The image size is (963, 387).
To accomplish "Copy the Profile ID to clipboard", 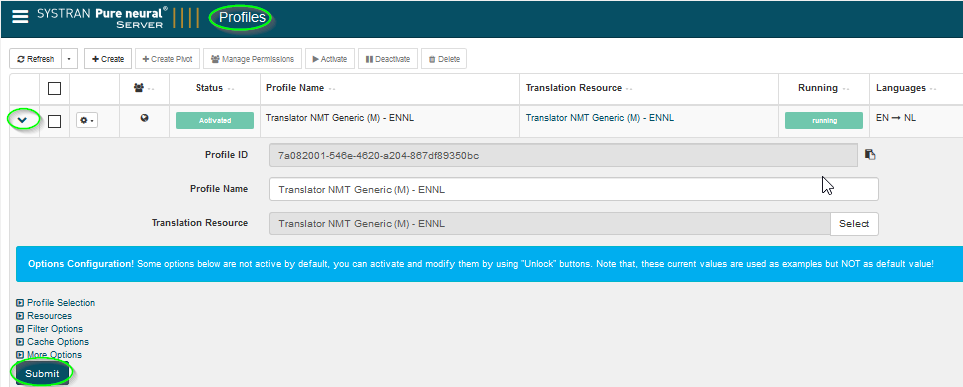I will (x=870, y=155).
